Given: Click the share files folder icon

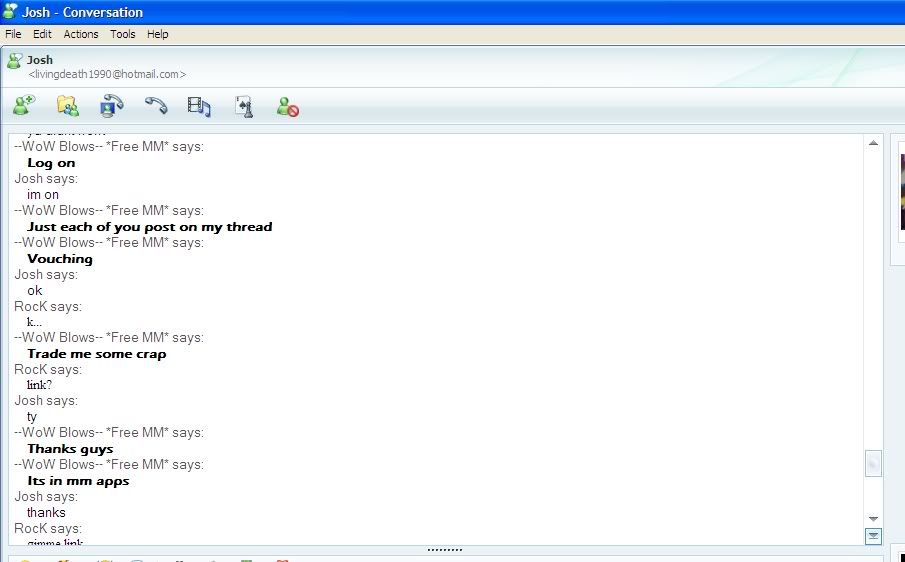Looking at the screenshot, I should click(x=68, y=107).
